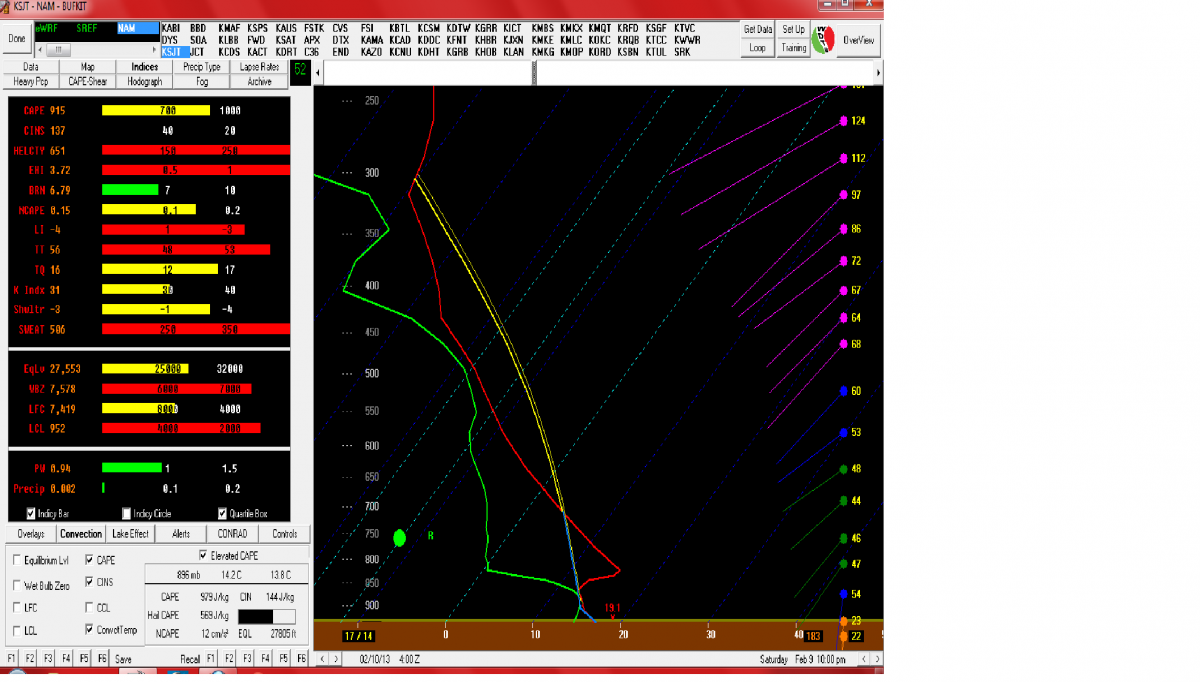Select the WRF model
Viewport: 1200px width, 682px height.
46,29
